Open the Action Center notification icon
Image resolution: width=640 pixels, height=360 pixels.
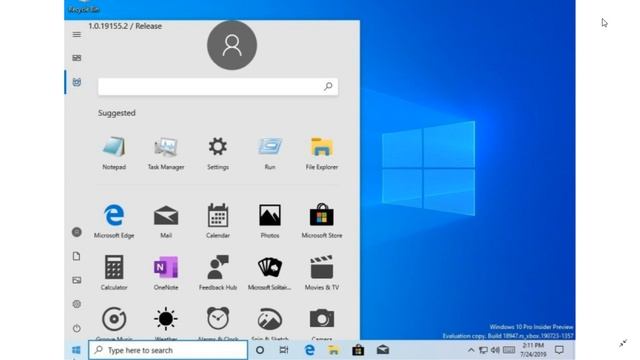pyautogui.click(x=560, y=350)
